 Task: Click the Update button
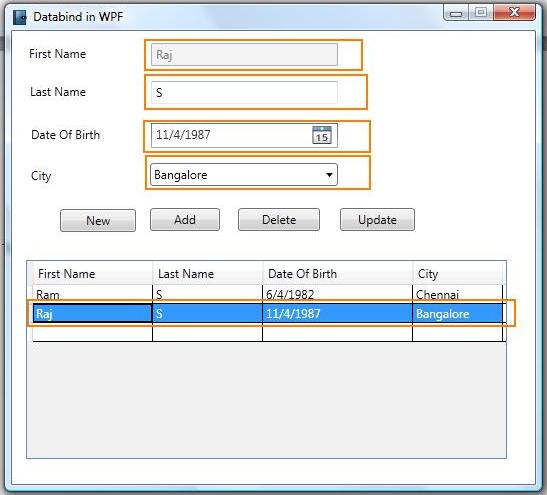tap(377, 220)
